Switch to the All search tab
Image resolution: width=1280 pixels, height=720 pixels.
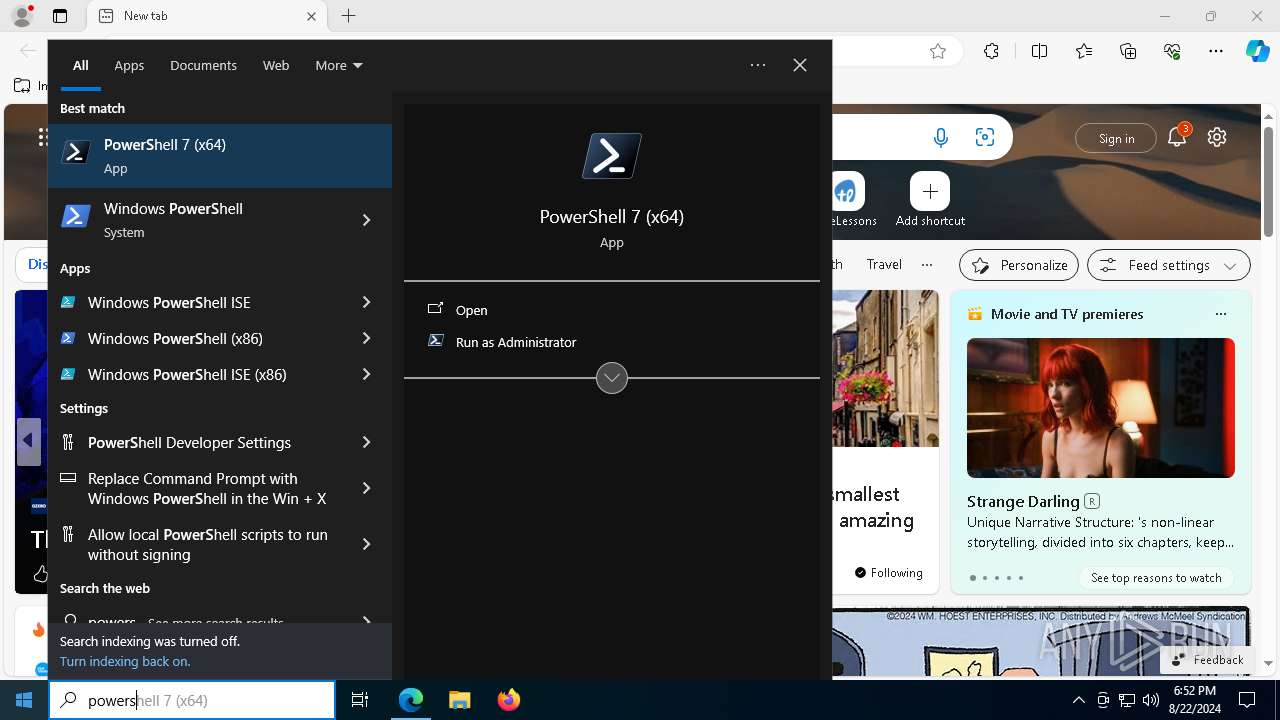point(81,65)
